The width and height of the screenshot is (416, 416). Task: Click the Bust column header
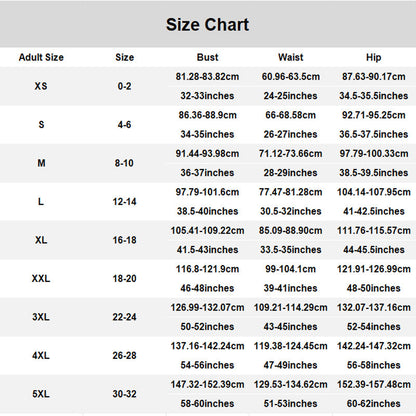[207, 57]
